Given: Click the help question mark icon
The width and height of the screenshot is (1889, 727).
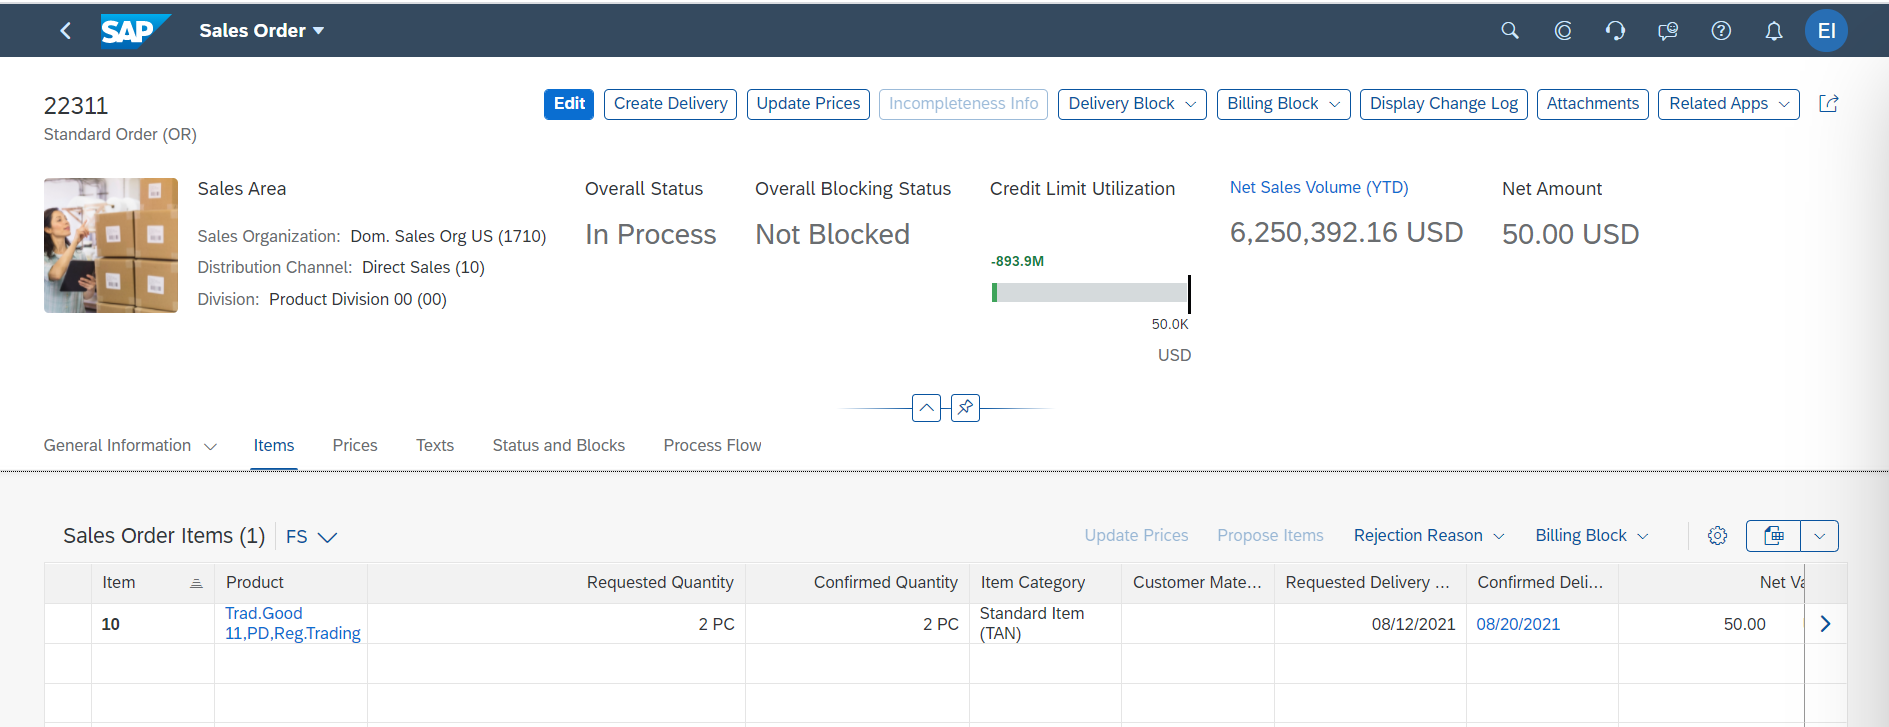Looking at the screenshot, I should click(1721, 31).
